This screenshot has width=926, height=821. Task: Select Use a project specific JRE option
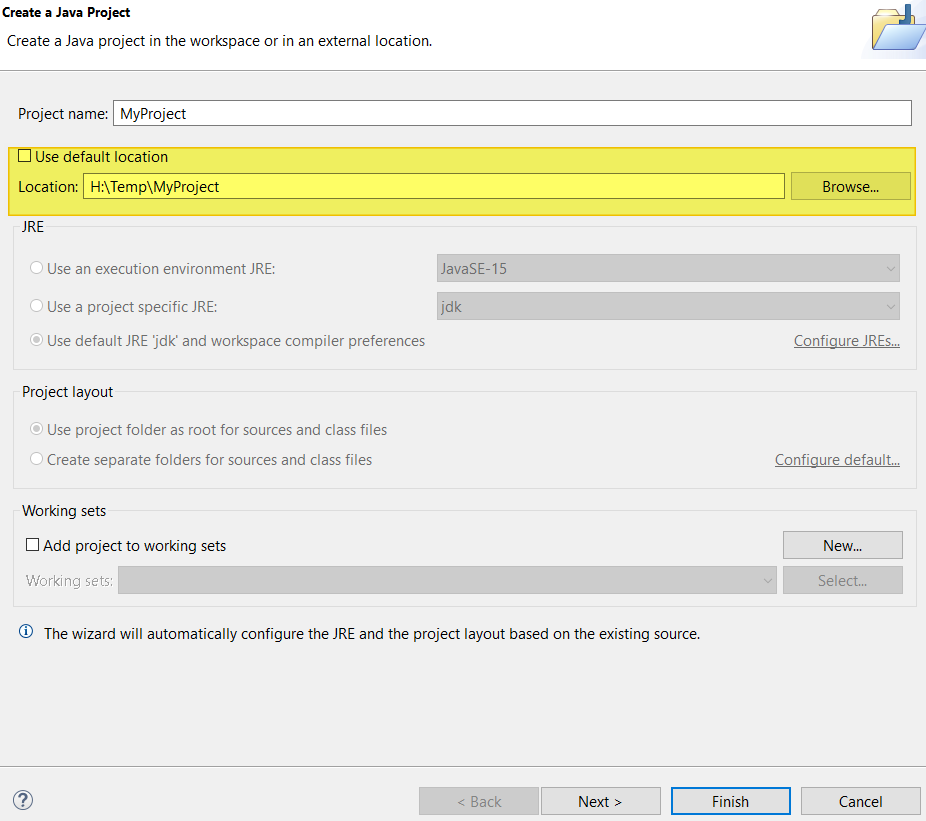(37, 306)
